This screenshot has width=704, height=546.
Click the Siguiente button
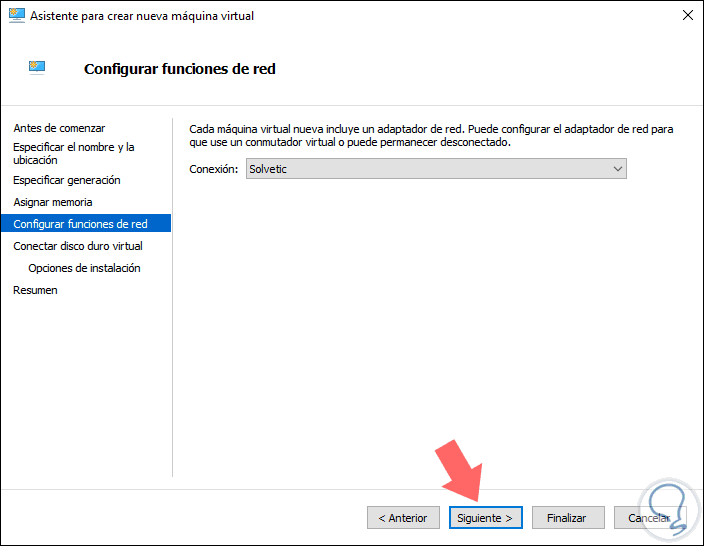[x=485, y=518]
